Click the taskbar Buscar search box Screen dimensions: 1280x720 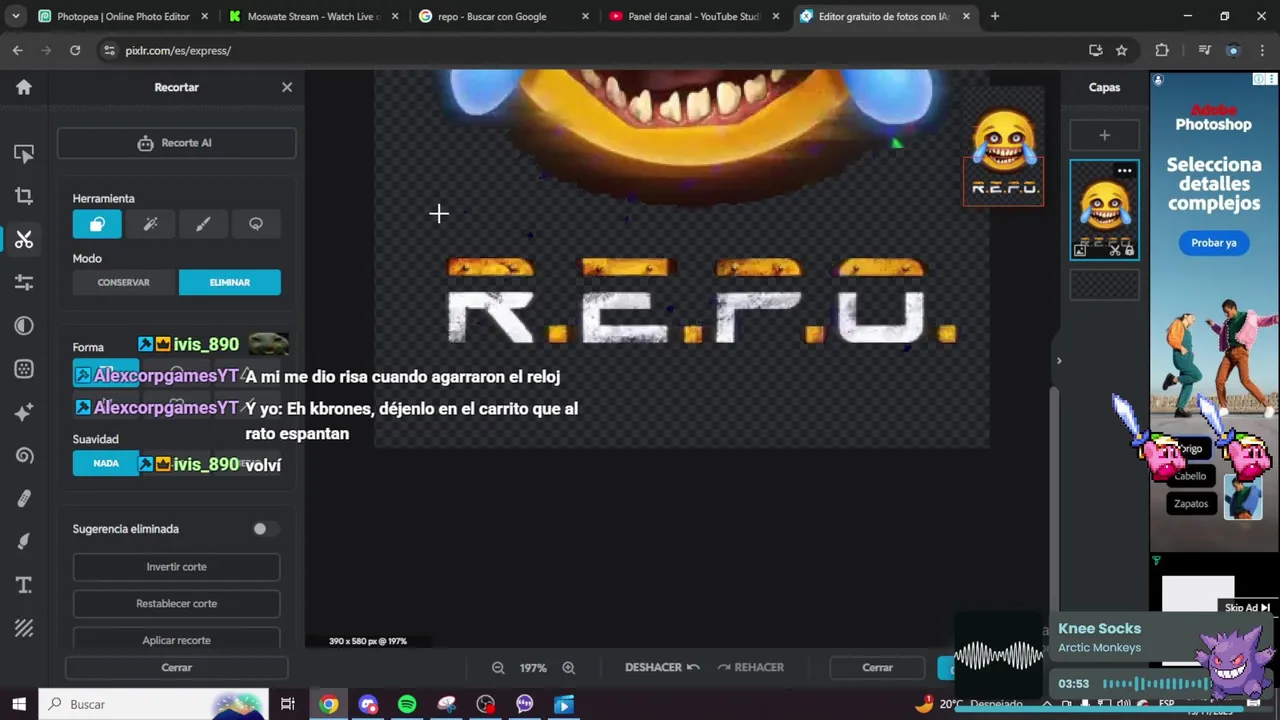(x=155, y=704)
